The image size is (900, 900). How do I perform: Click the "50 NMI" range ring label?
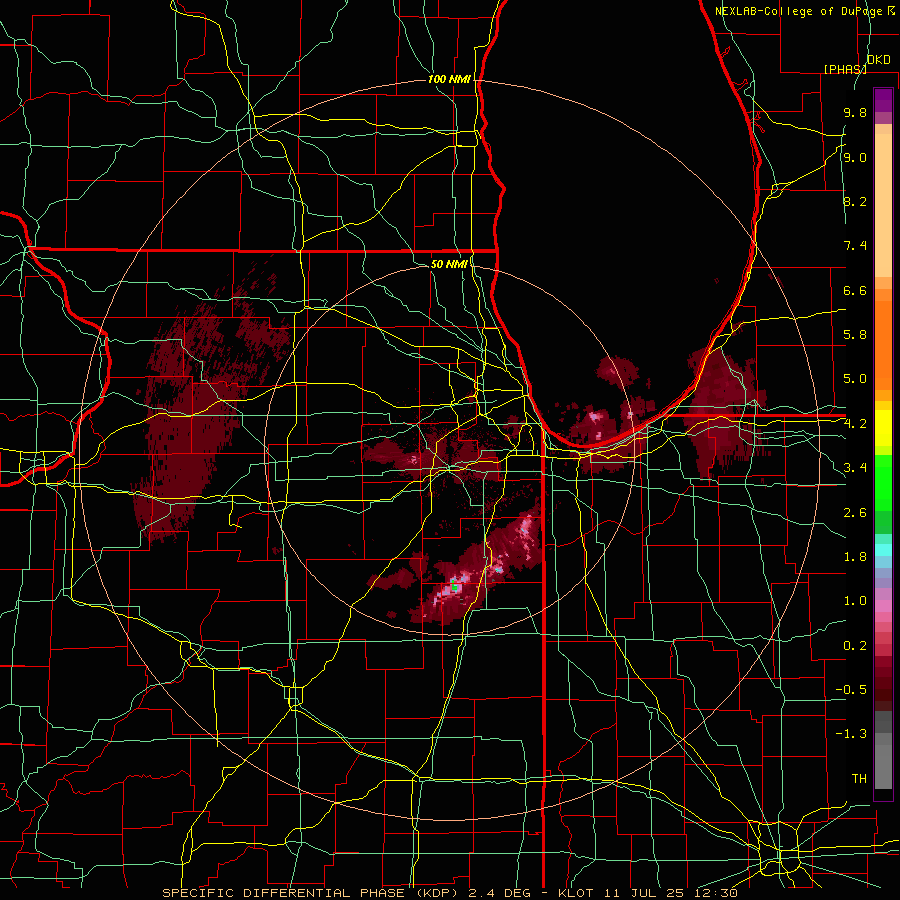tap(449, 264)
